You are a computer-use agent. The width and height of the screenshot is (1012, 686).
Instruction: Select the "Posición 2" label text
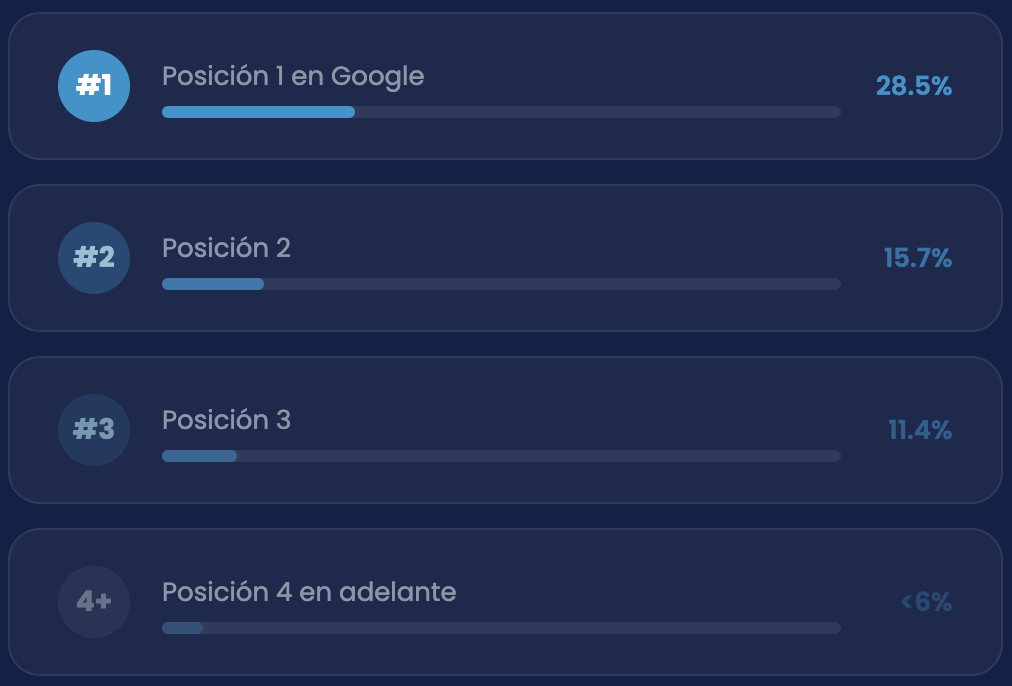[x=226, y=248]
